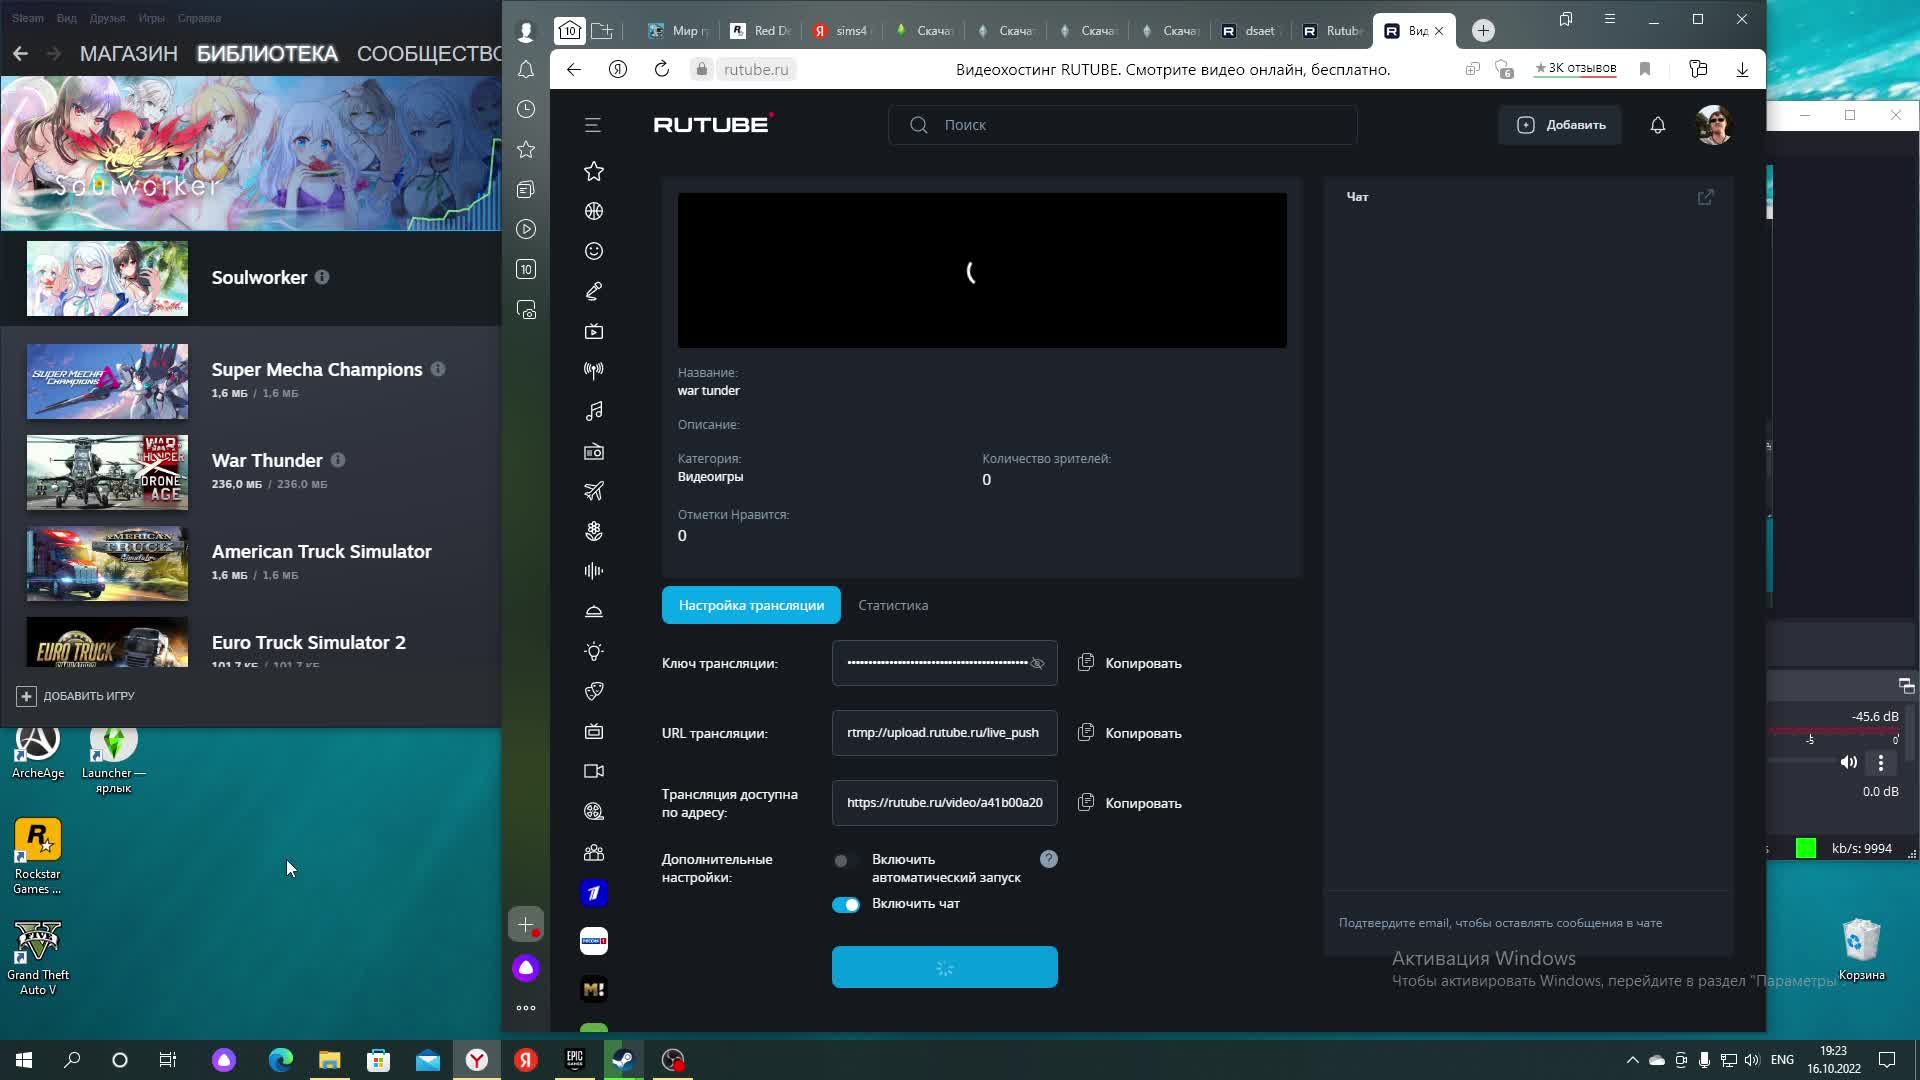Reload the browser page

(661, 69)
